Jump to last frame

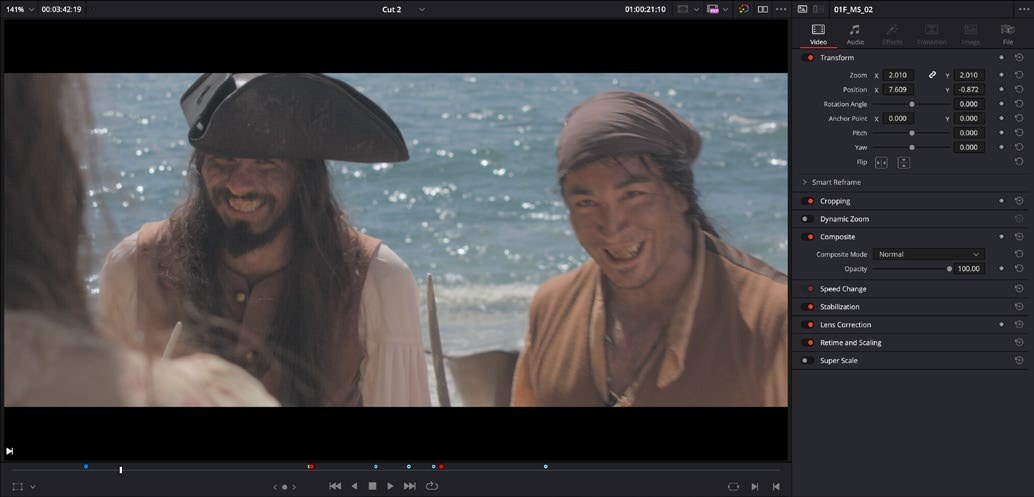click(410, 486)
